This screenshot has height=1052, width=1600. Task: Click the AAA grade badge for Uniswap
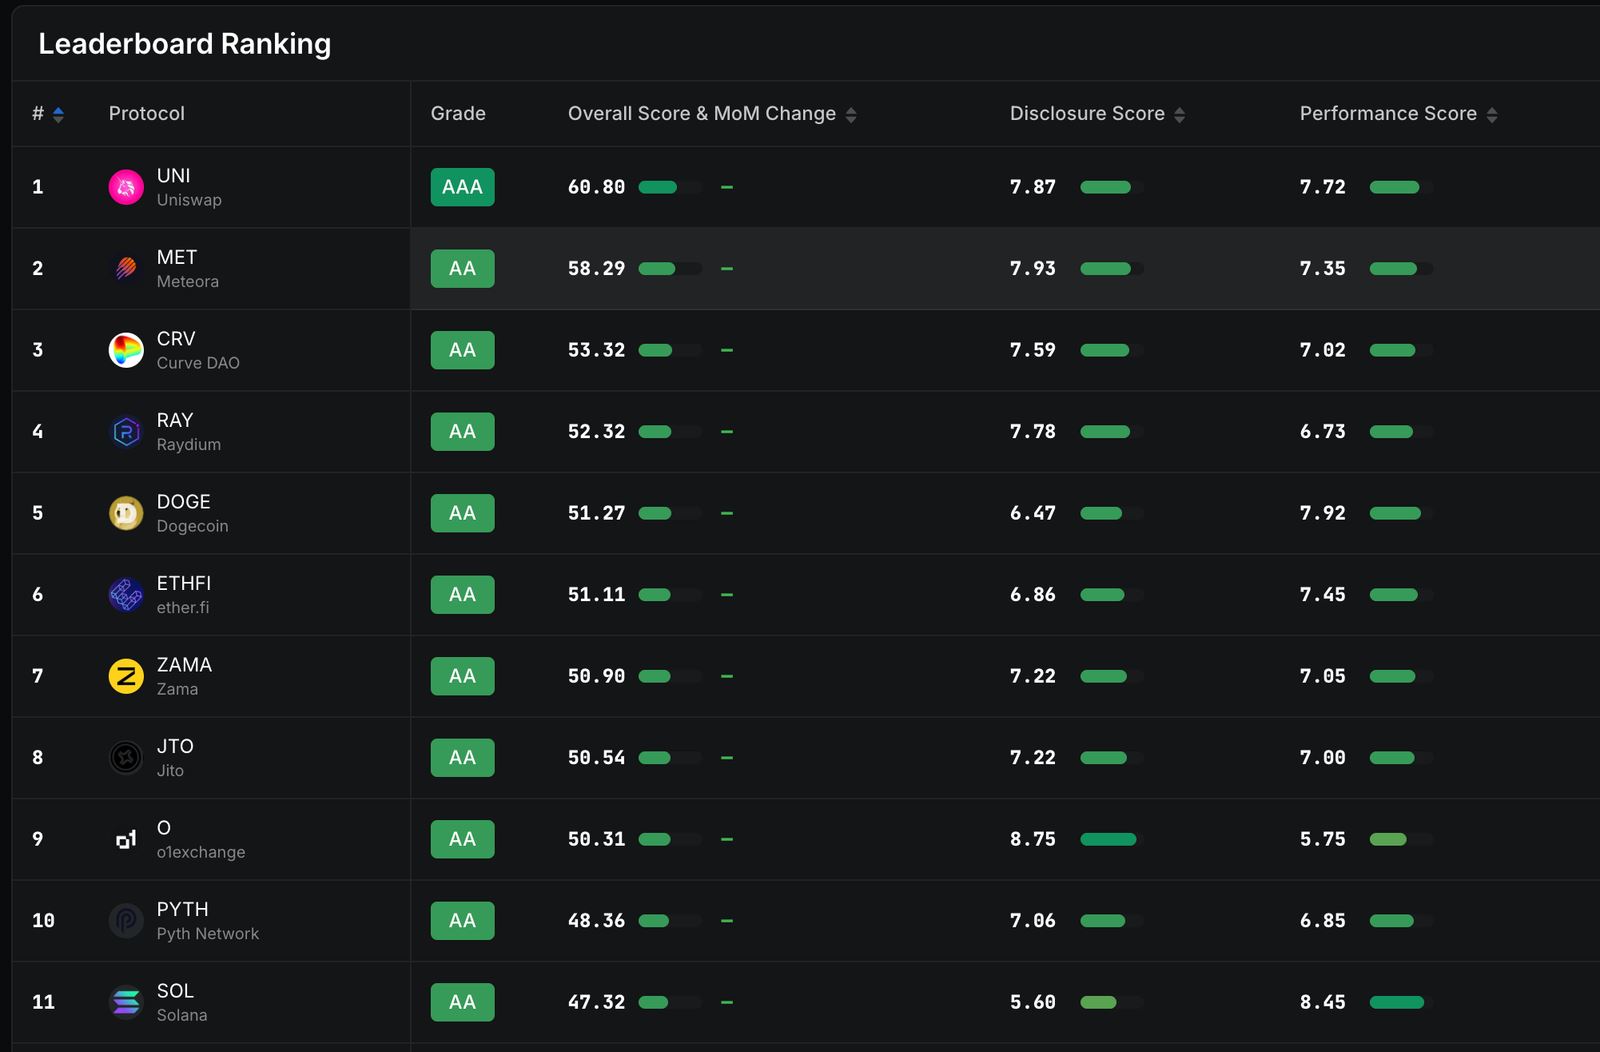click(463, 187)
